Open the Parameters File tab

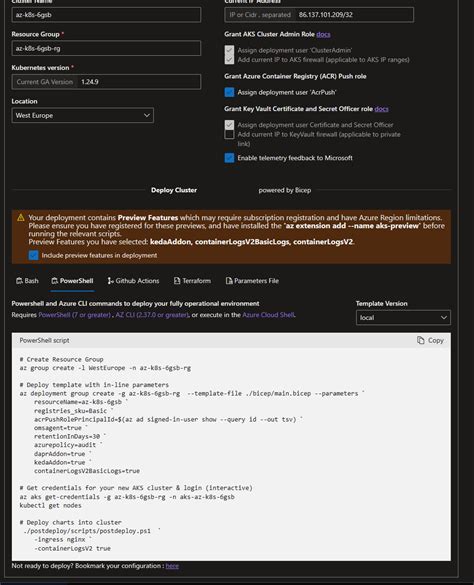252,281
